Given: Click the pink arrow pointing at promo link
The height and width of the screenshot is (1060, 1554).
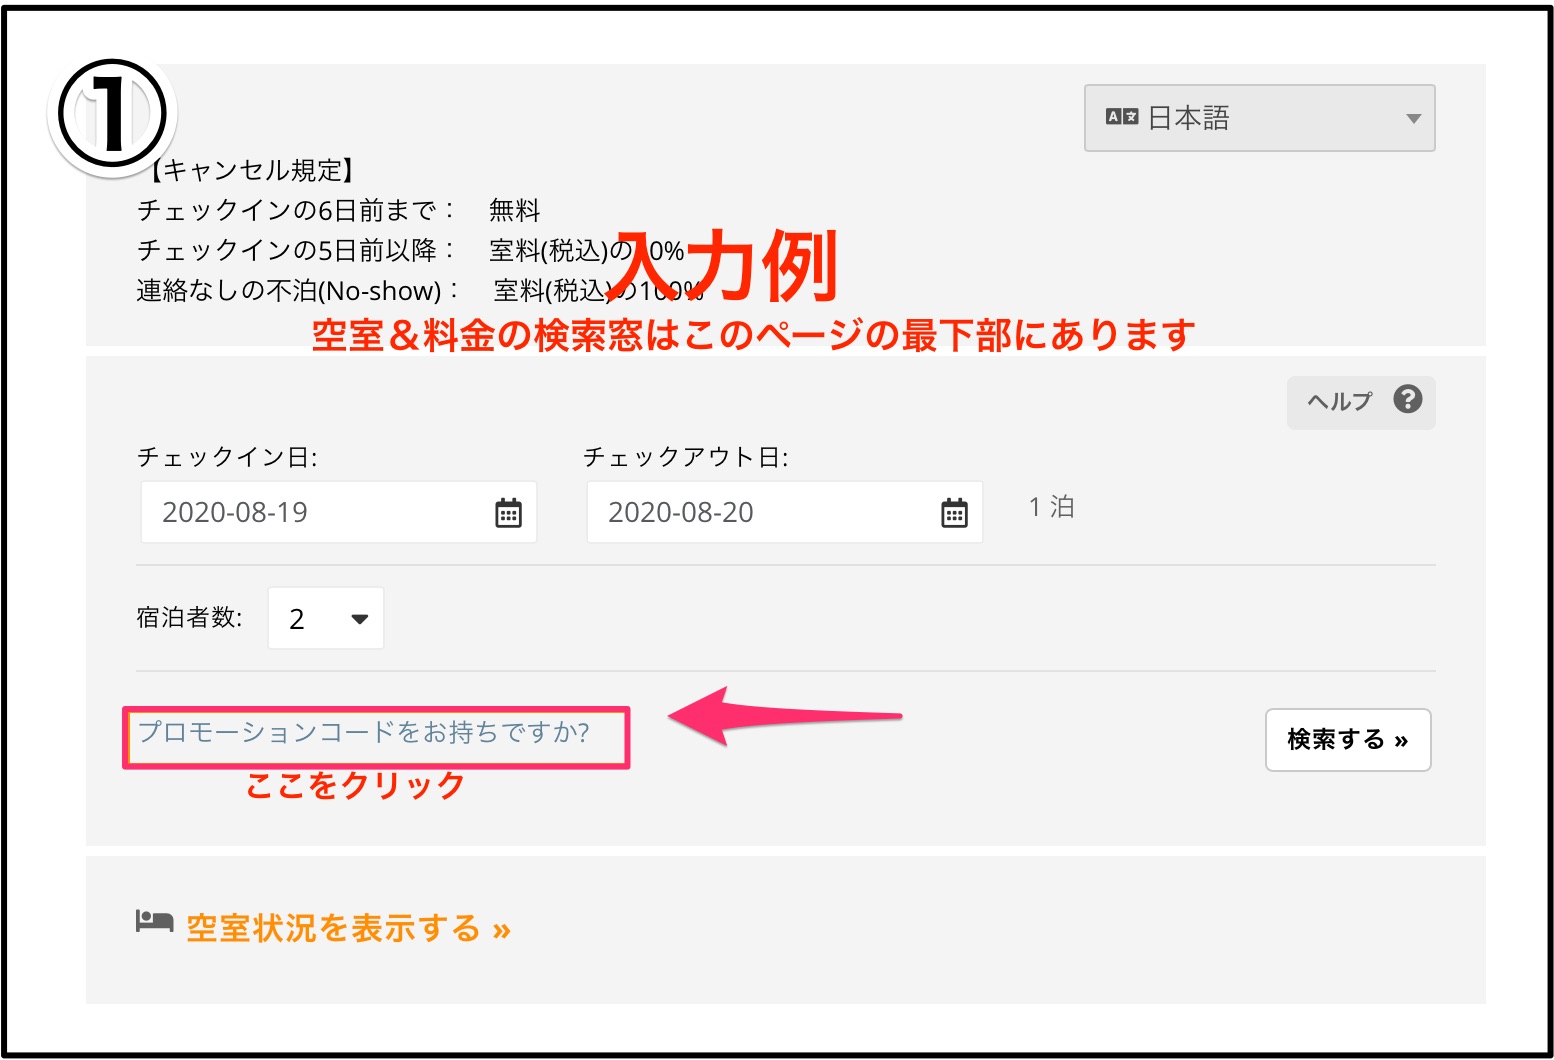Looking at the screenshot, I should [x=783, y=716].
